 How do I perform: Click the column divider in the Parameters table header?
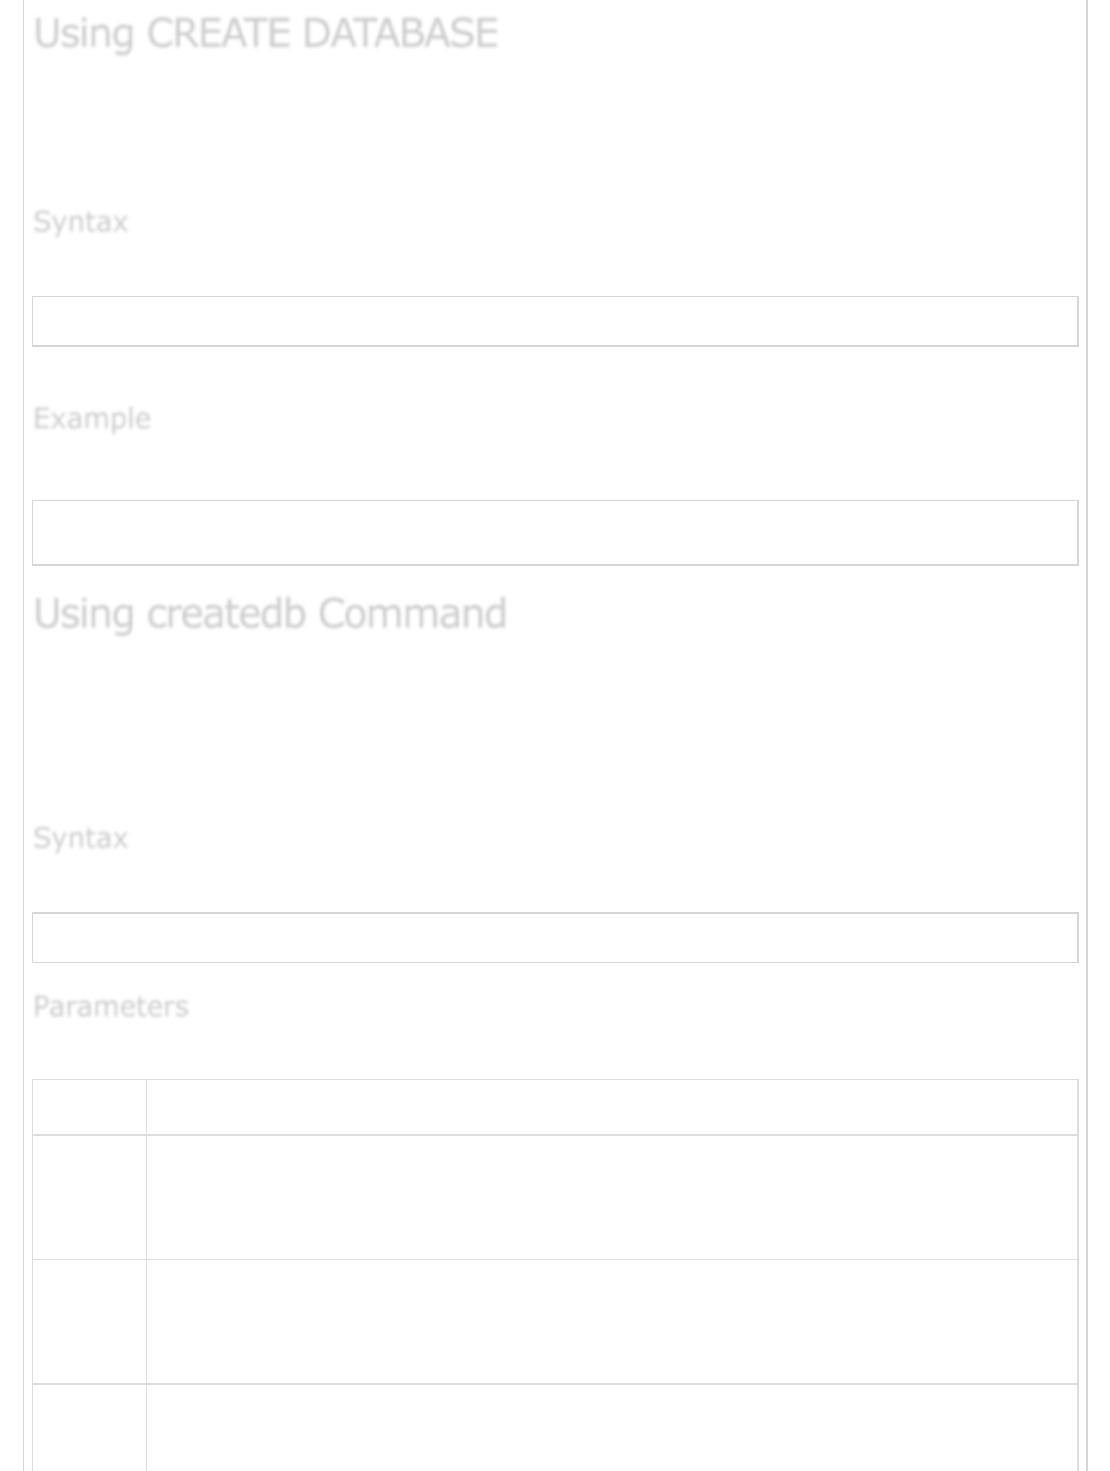[146, 1107]
